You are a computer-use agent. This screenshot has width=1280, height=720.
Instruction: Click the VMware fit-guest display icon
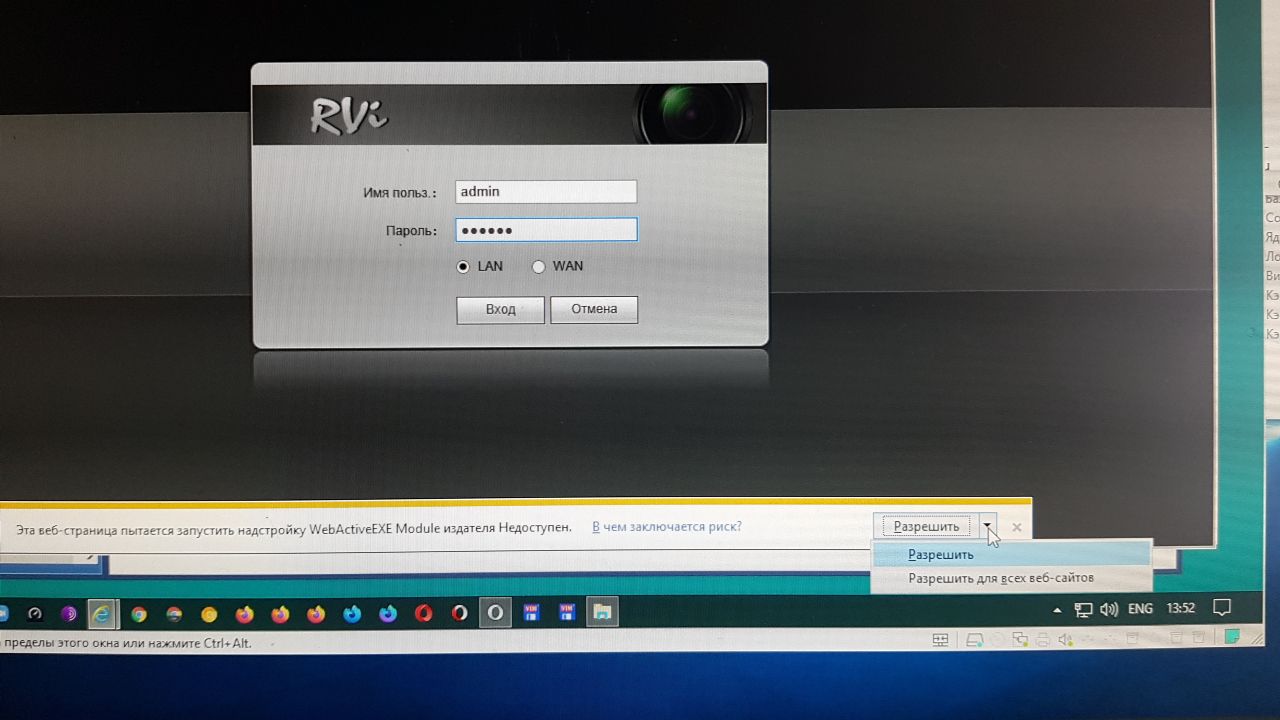(x=939, y=640)
